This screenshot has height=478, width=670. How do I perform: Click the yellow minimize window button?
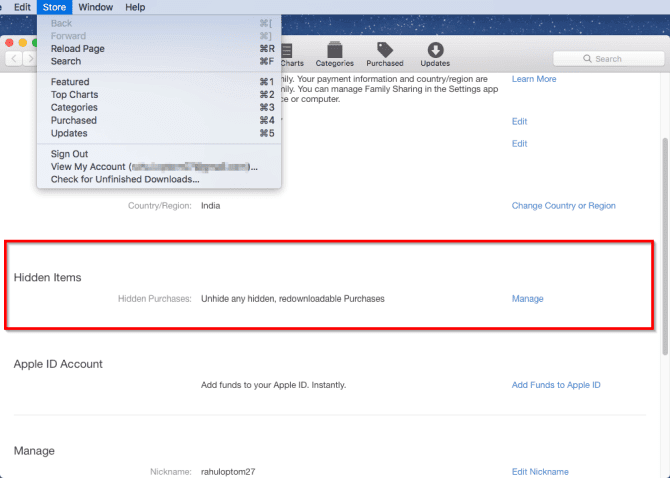(x=23, y=42)
